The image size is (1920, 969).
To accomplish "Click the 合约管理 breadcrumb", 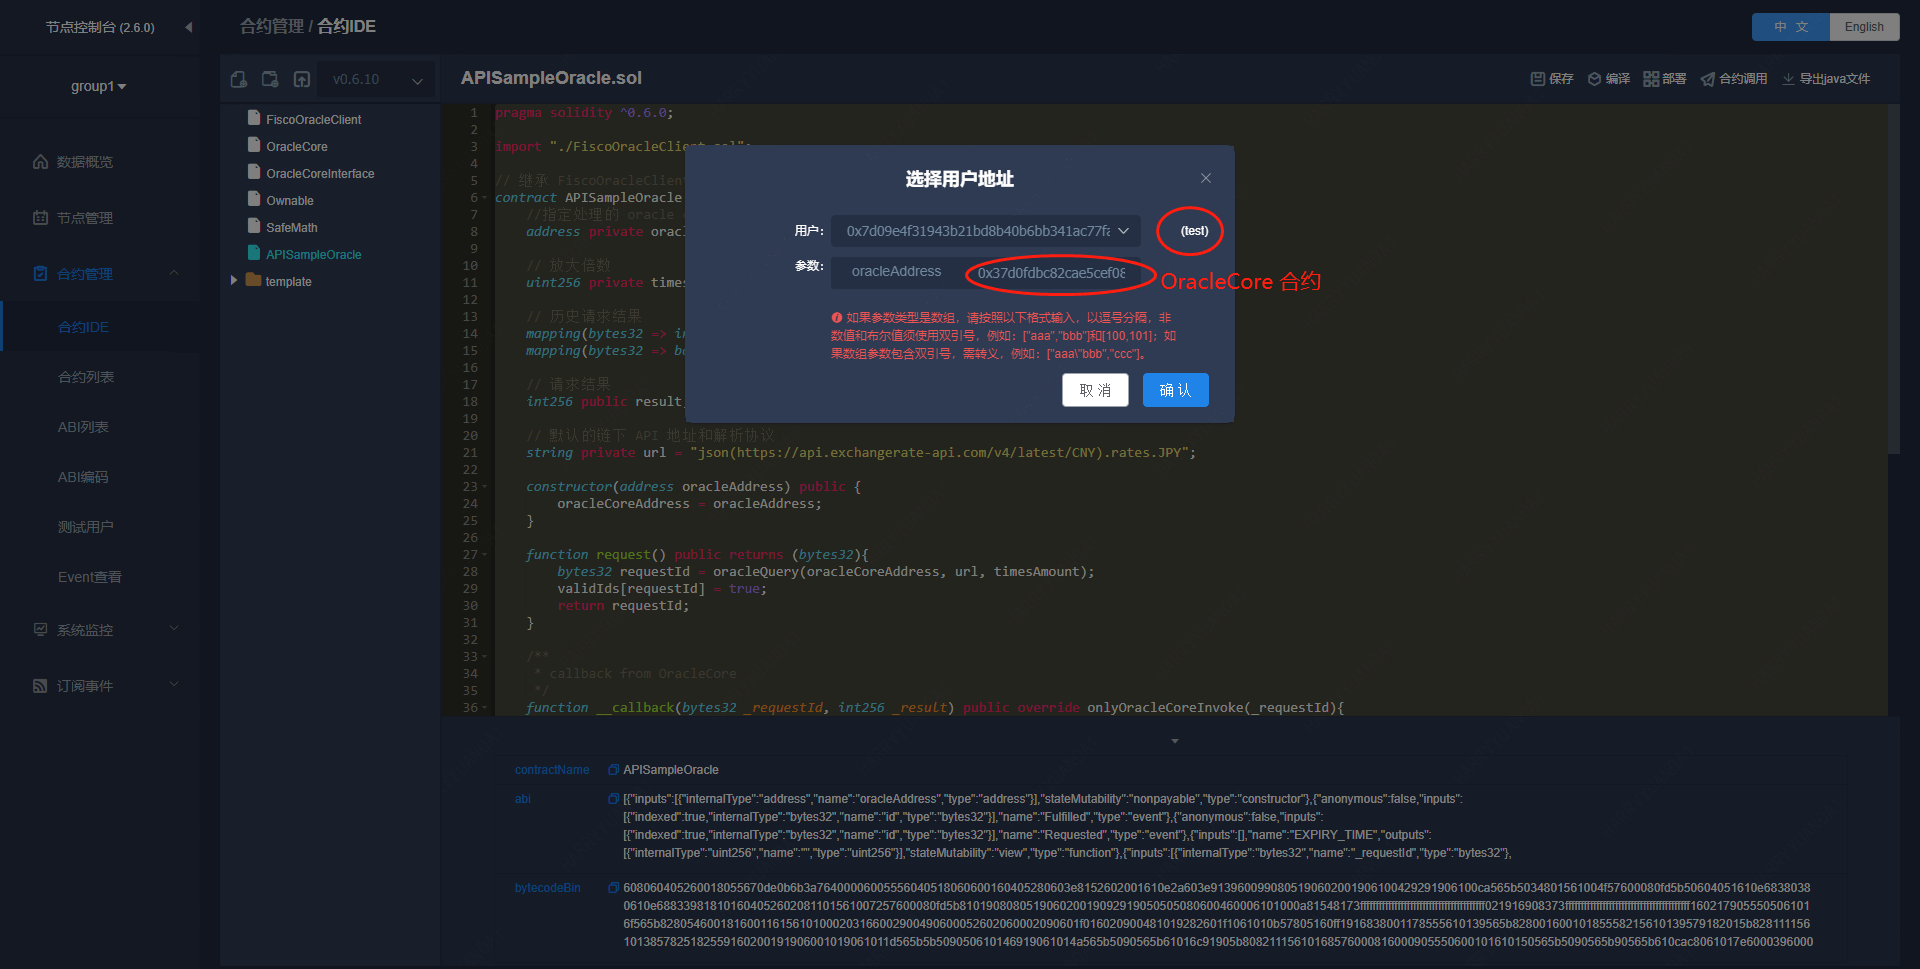I will pyautogui.click(x=271, y=26).
